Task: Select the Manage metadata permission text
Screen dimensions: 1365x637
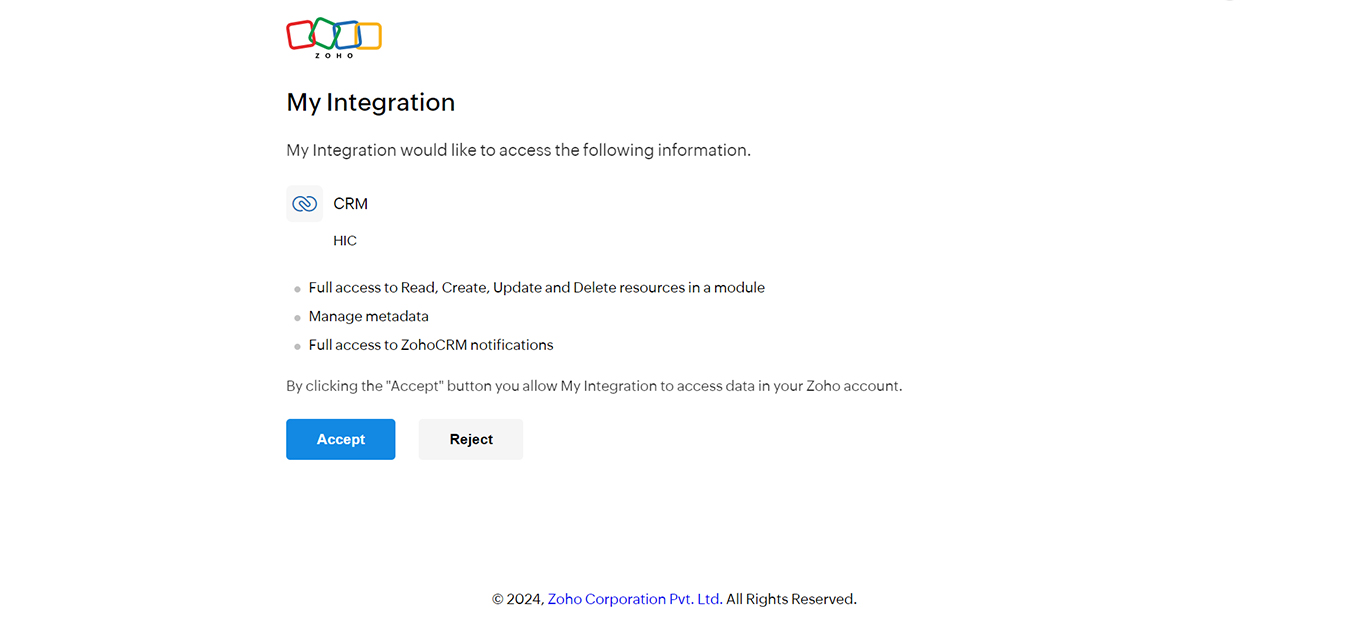Action: pyautogui.click(x=368, y=316)
